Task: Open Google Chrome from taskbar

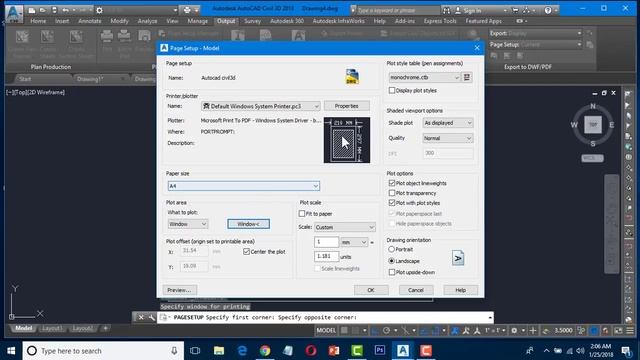Action: point(265,351)
